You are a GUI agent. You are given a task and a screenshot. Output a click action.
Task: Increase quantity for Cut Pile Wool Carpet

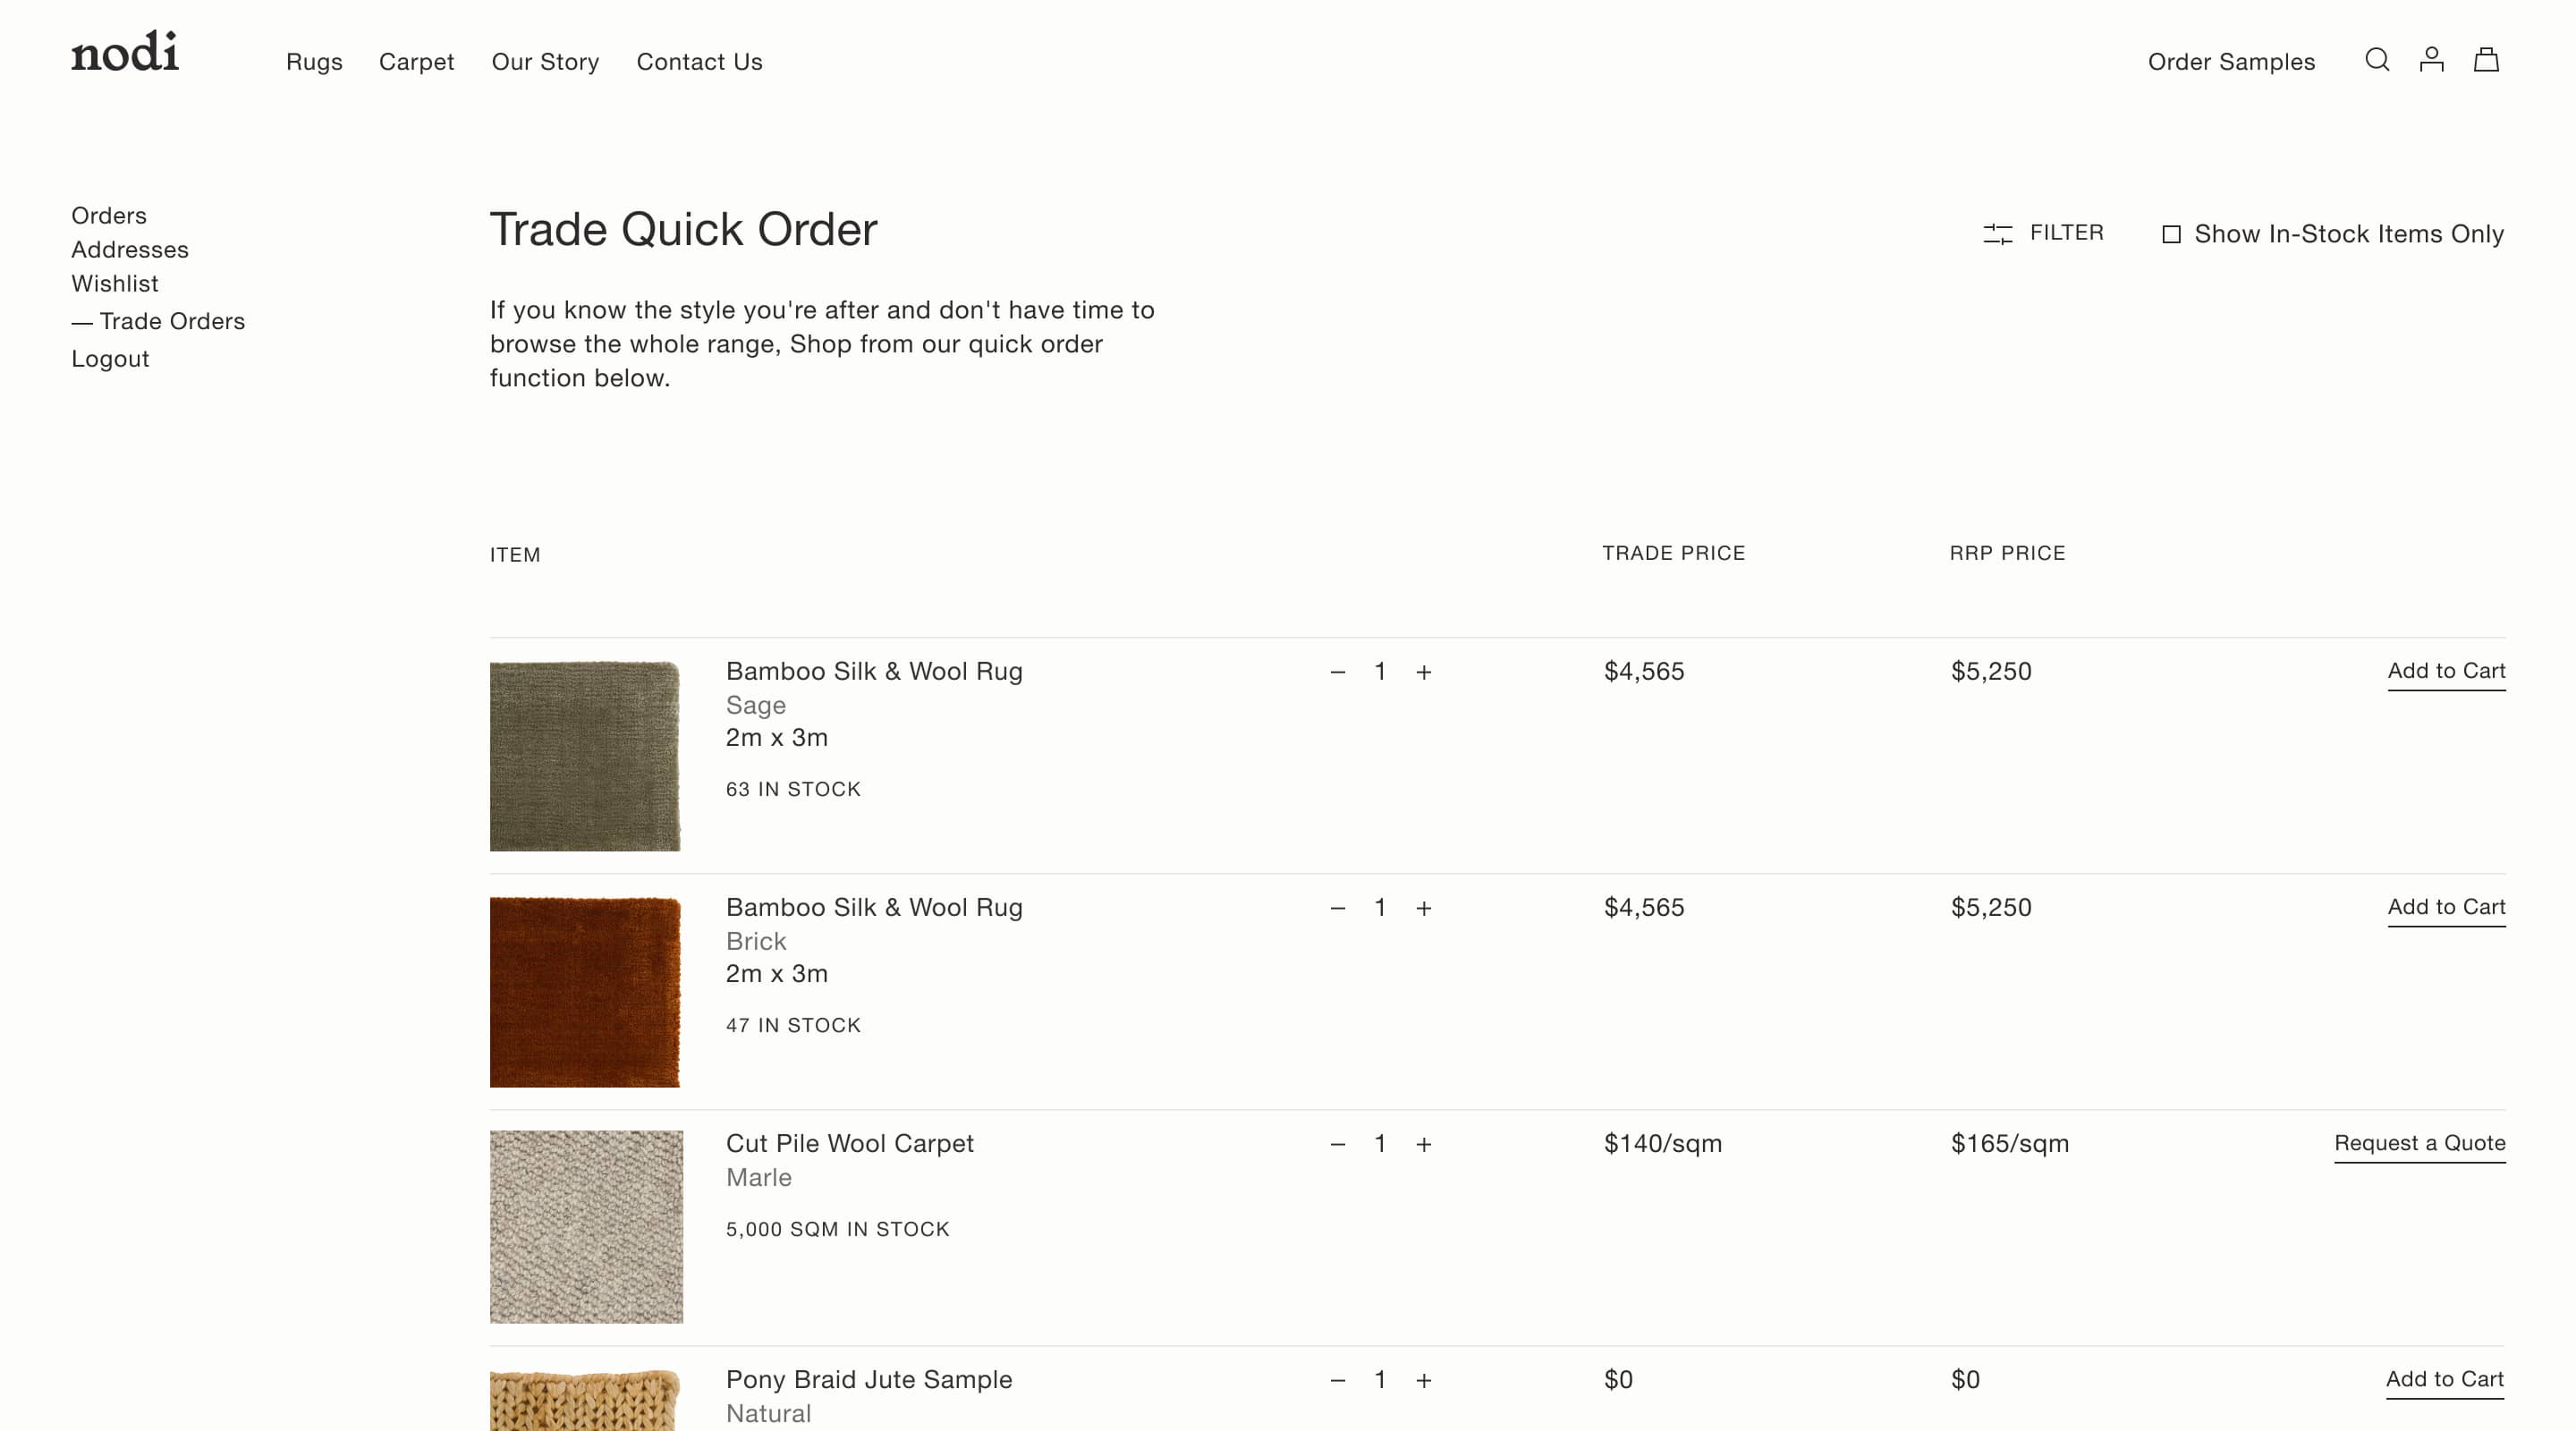tap(1423, 1144)
